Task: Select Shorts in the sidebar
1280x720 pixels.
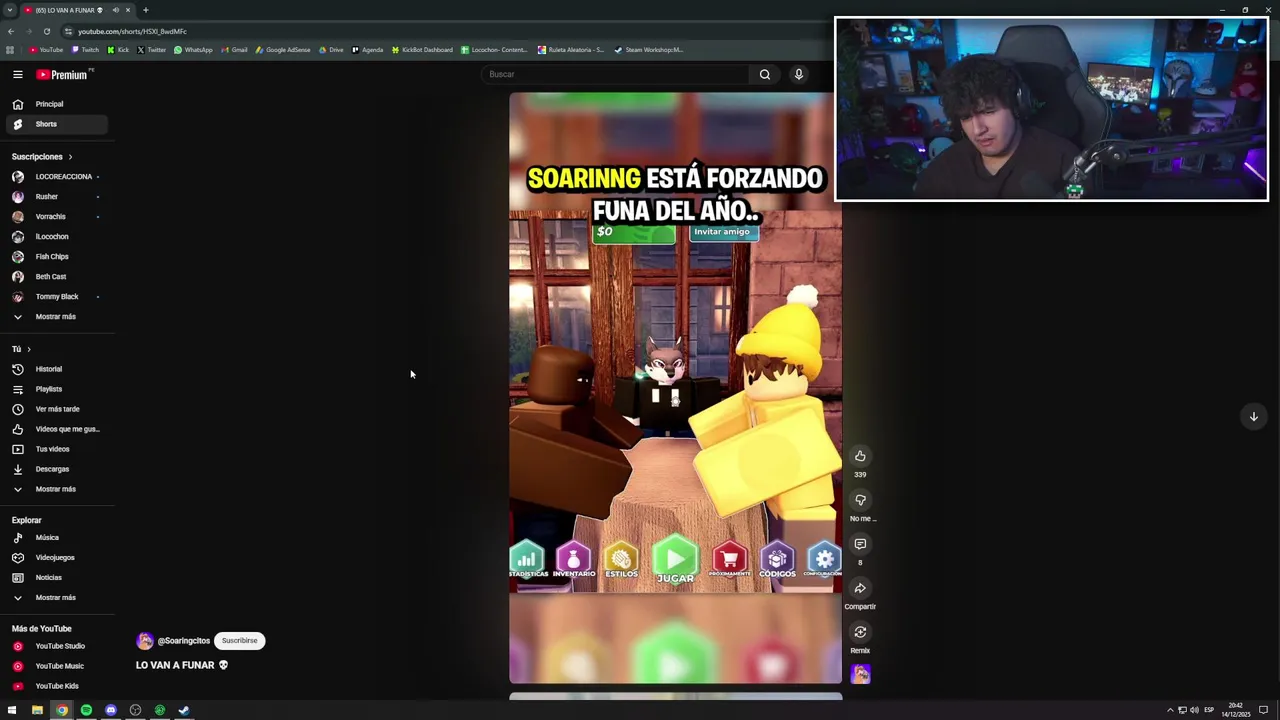Action: coord(56,124)
